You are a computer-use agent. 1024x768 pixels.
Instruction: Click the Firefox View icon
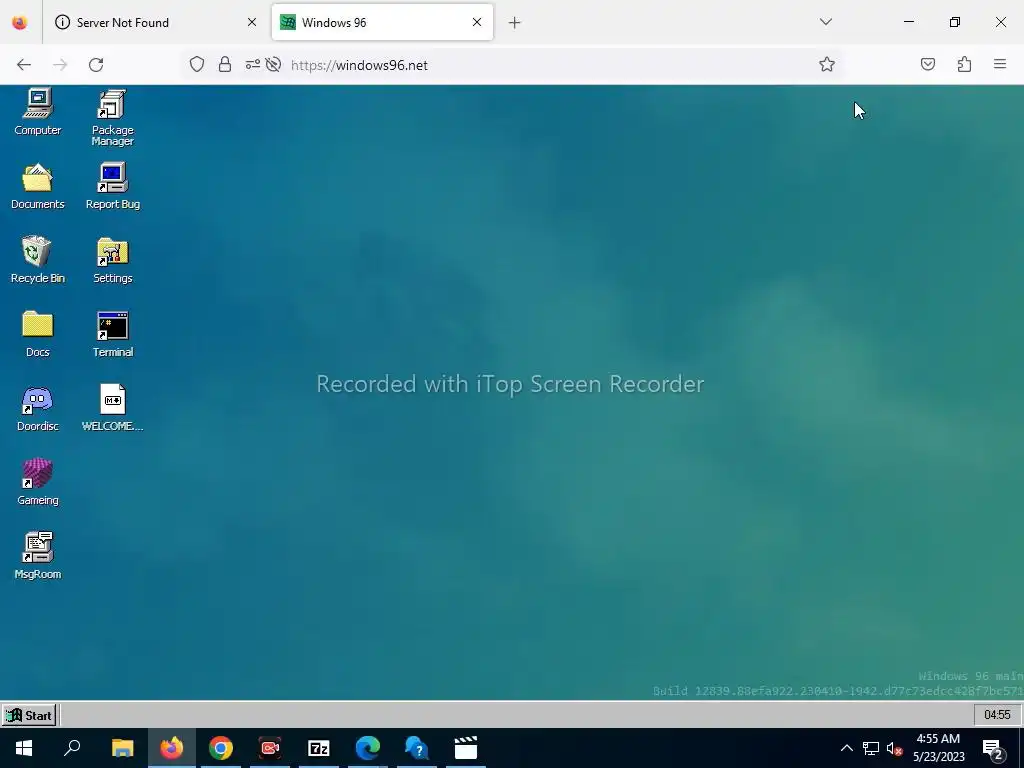[x=20, y=22]
